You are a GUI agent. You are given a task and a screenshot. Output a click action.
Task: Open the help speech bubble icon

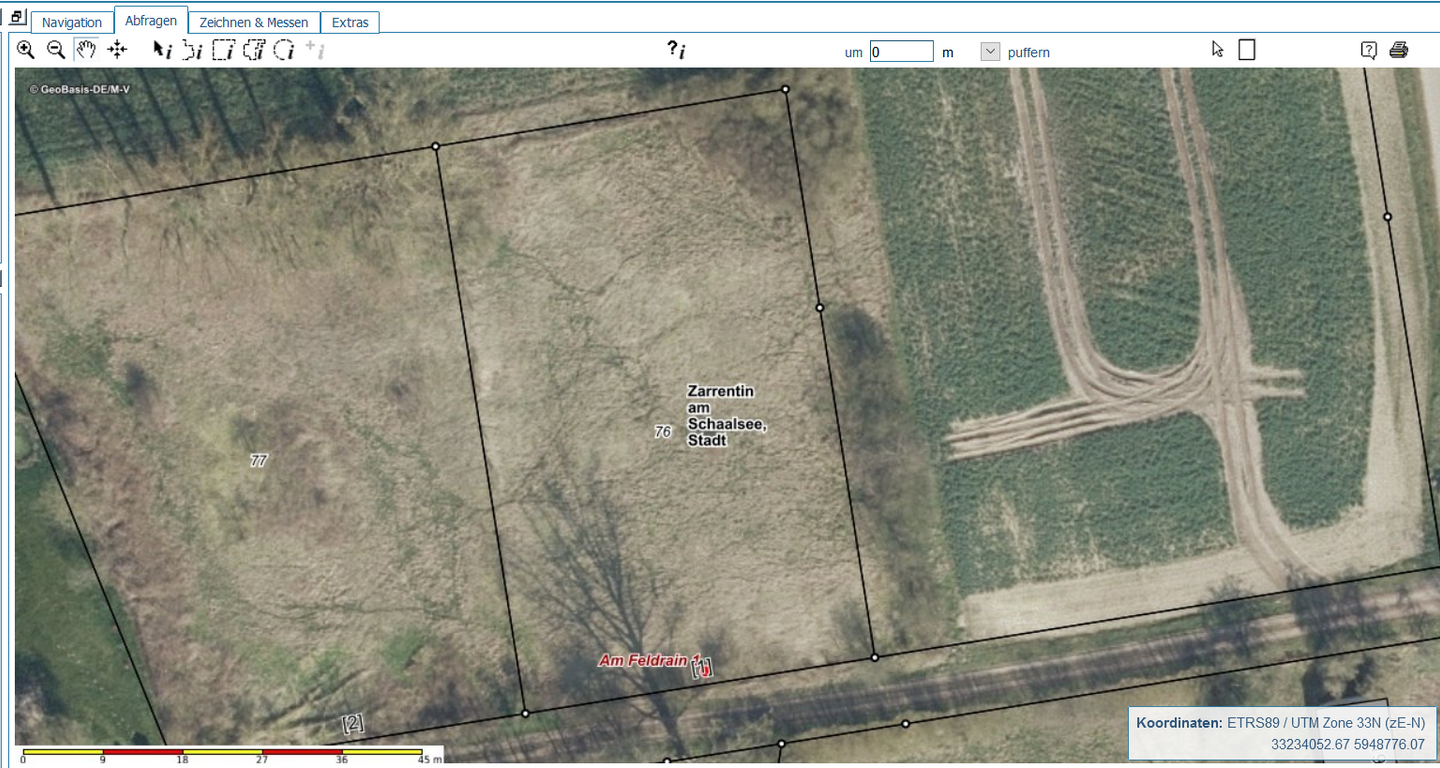click(1369, 50)
